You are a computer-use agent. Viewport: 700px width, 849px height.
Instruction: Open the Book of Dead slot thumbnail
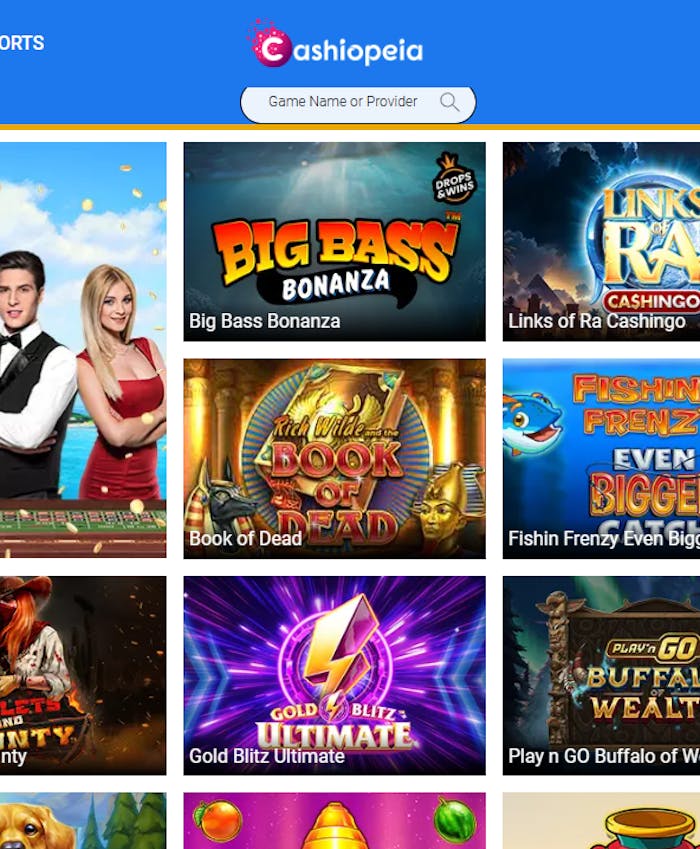(335, 459)
